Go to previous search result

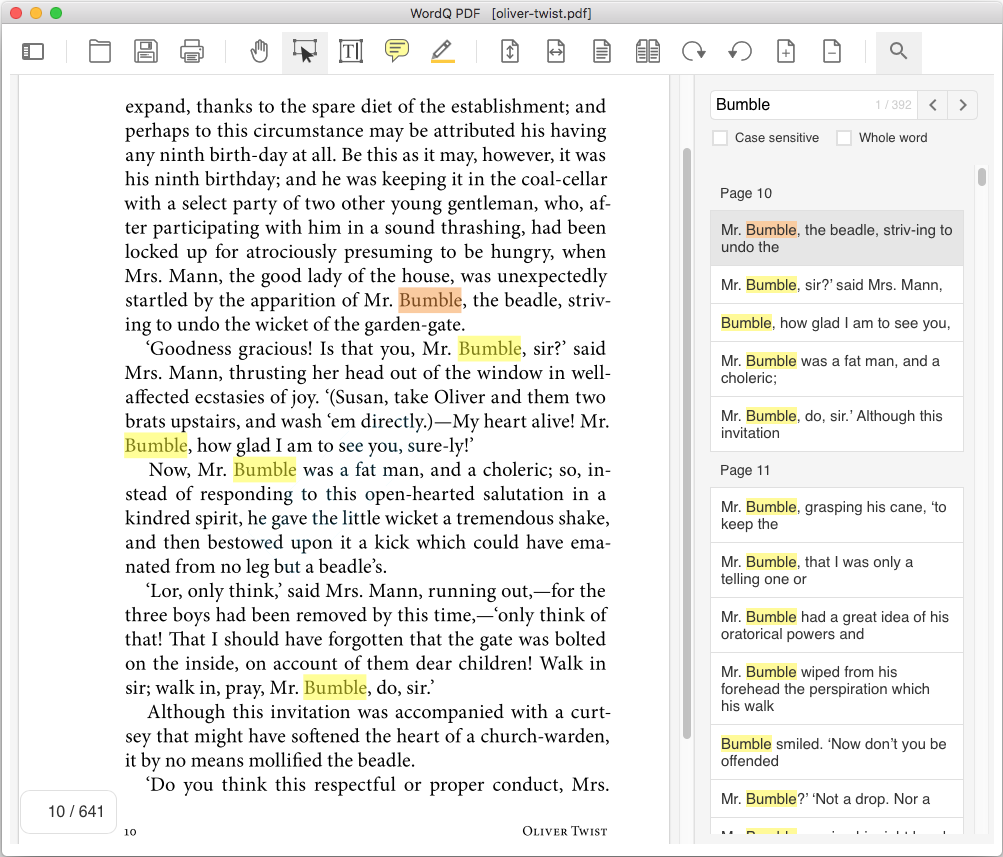[x=933, y=105]
